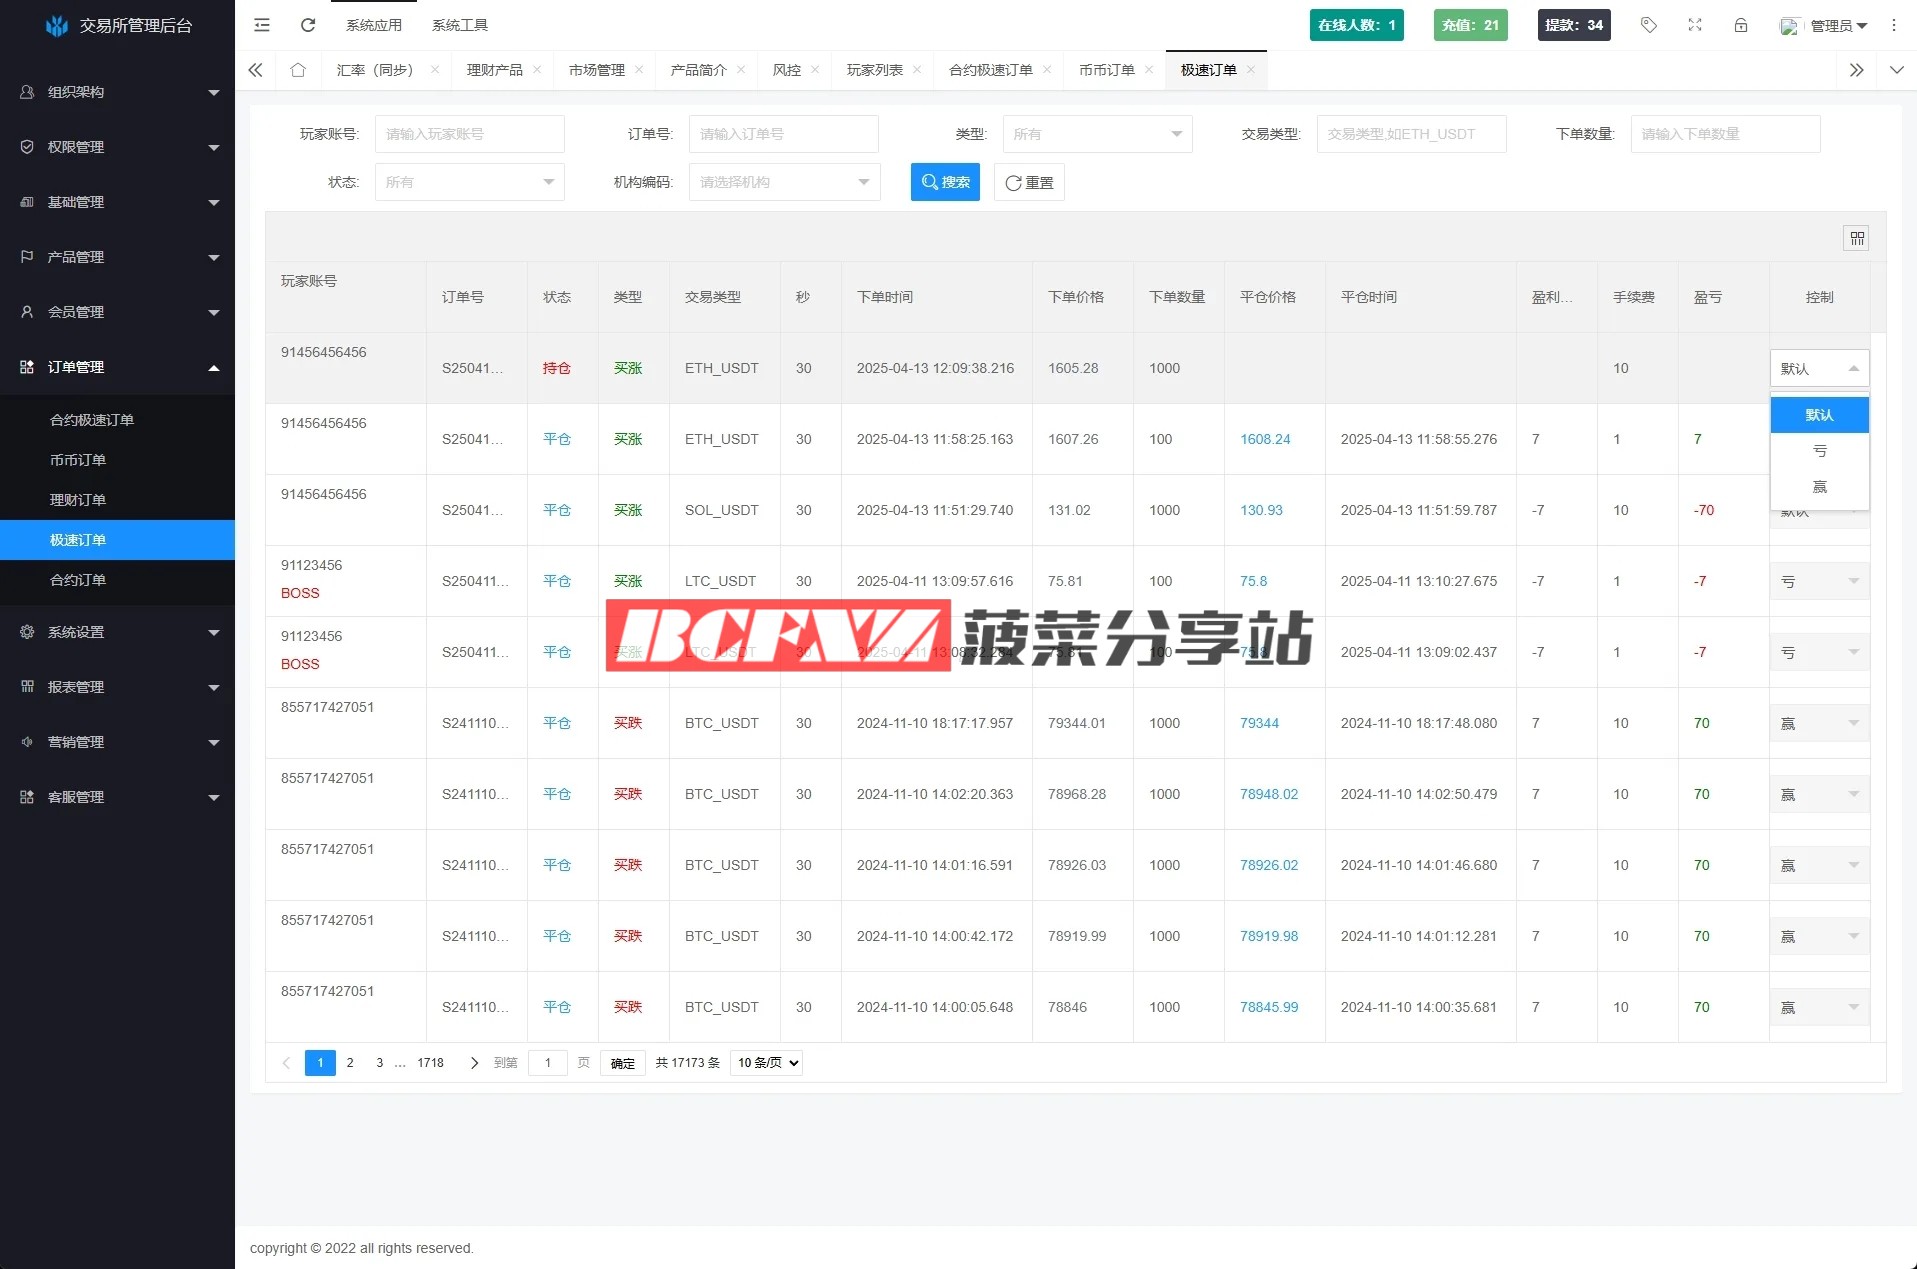Open the 机构编码 dropdown selector
The height and width of the screenshot is (1269, 1917).
point(784,182)
